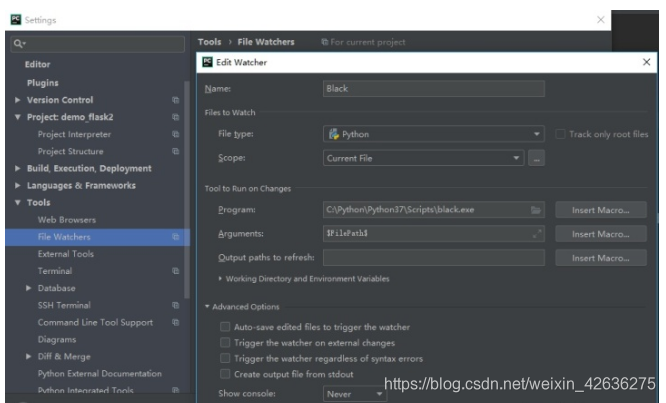Screen dimensions: 666x403
Task: Click Insert Macro for Output paths to refresh
Action: [601, 258]
